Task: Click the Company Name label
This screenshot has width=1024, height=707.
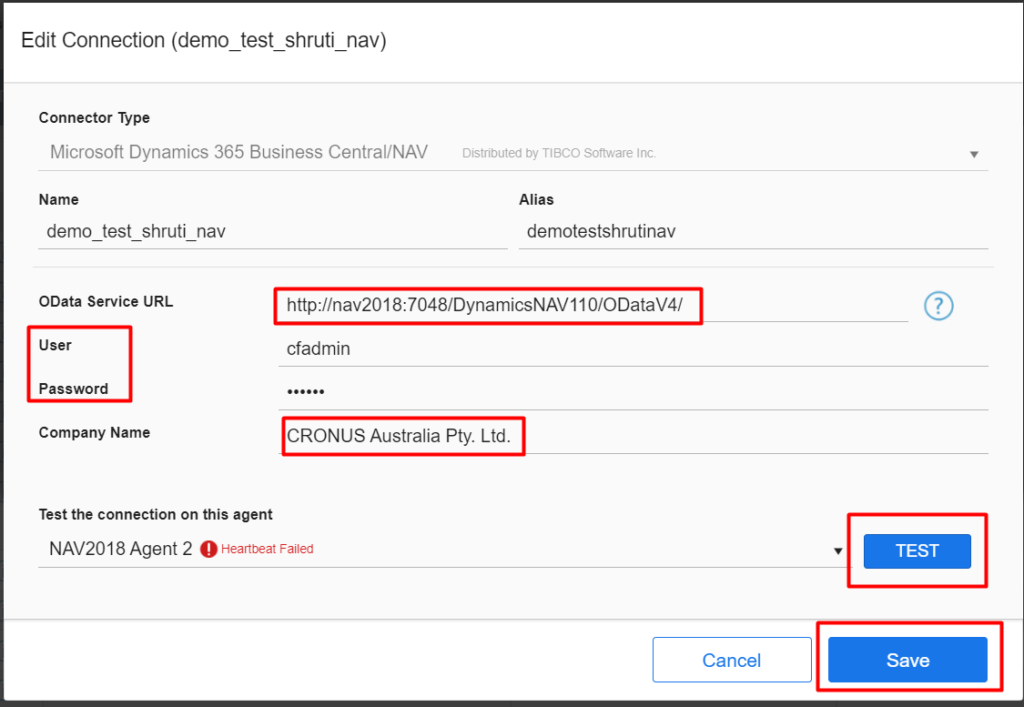Action: coord(94,432)
